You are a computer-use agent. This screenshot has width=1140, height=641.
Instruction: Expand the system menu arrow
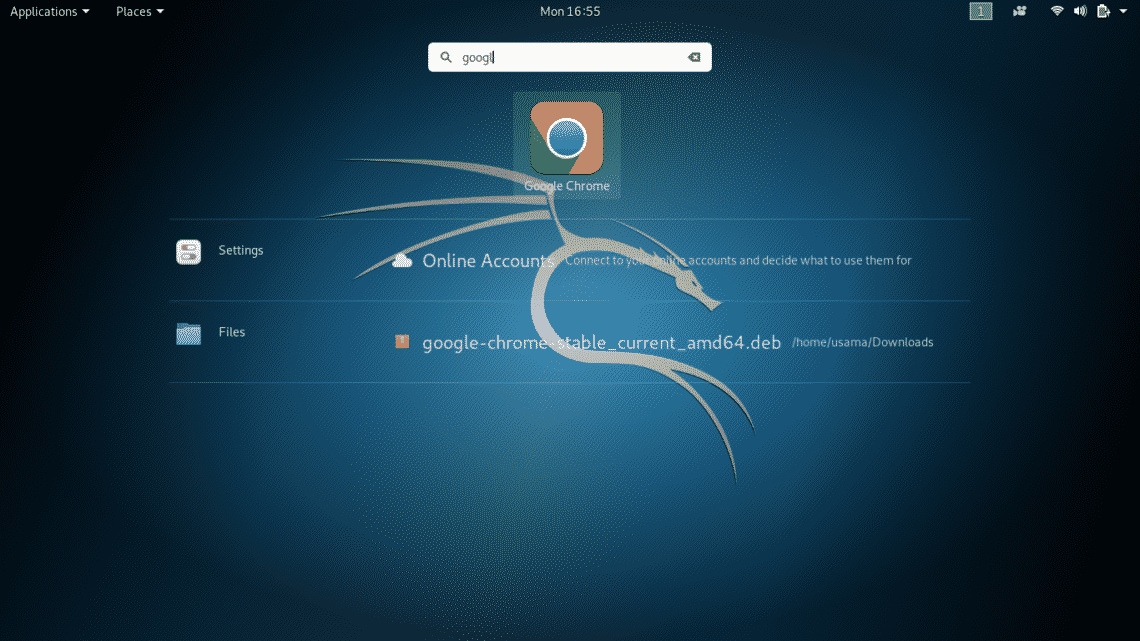tap(1123, 12)
